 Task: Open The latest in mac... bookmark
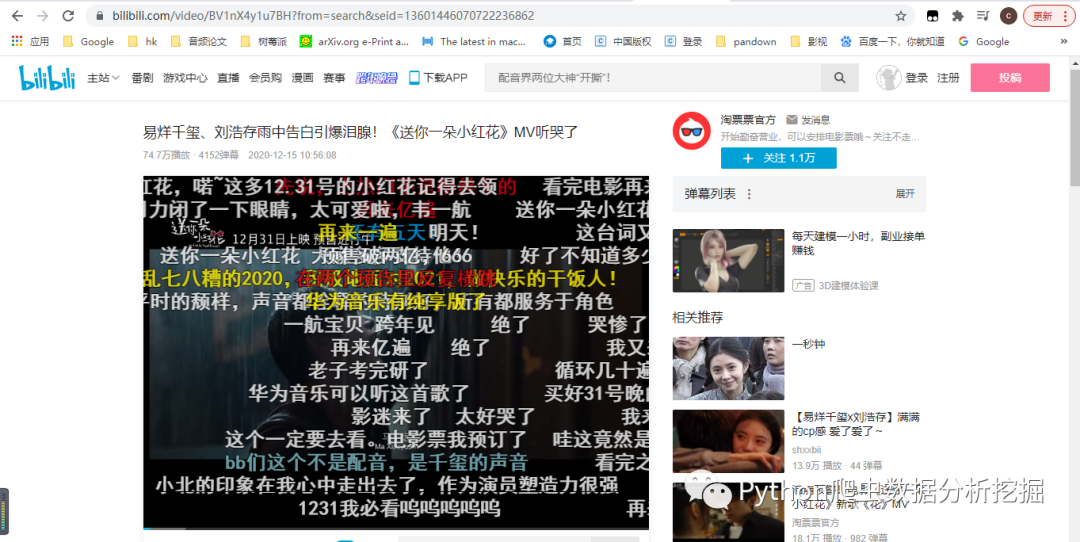474,41
